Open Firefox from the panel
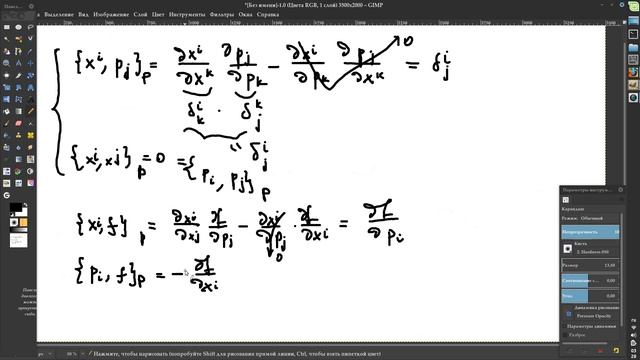This screenshot has height=360, width=640. point(633,72)
